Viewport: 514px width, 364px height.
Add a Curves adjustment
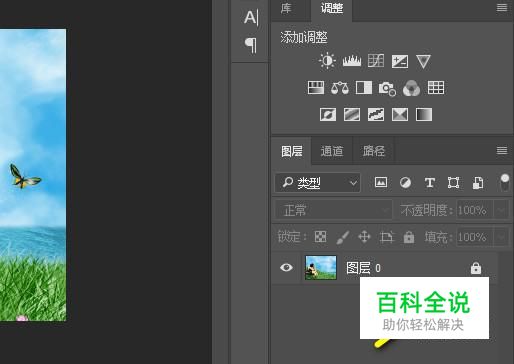[376, 61]
